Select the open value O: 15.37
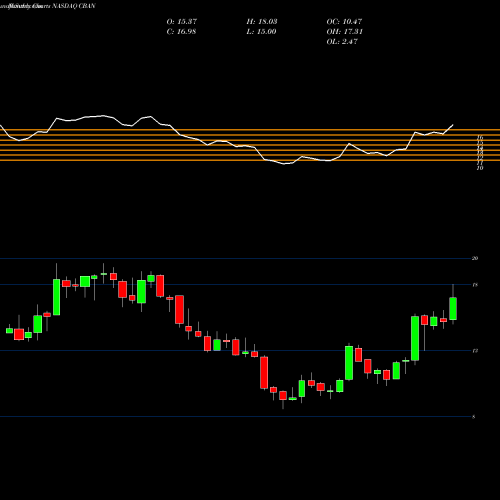The image size is (500, 500). point(182,21)
